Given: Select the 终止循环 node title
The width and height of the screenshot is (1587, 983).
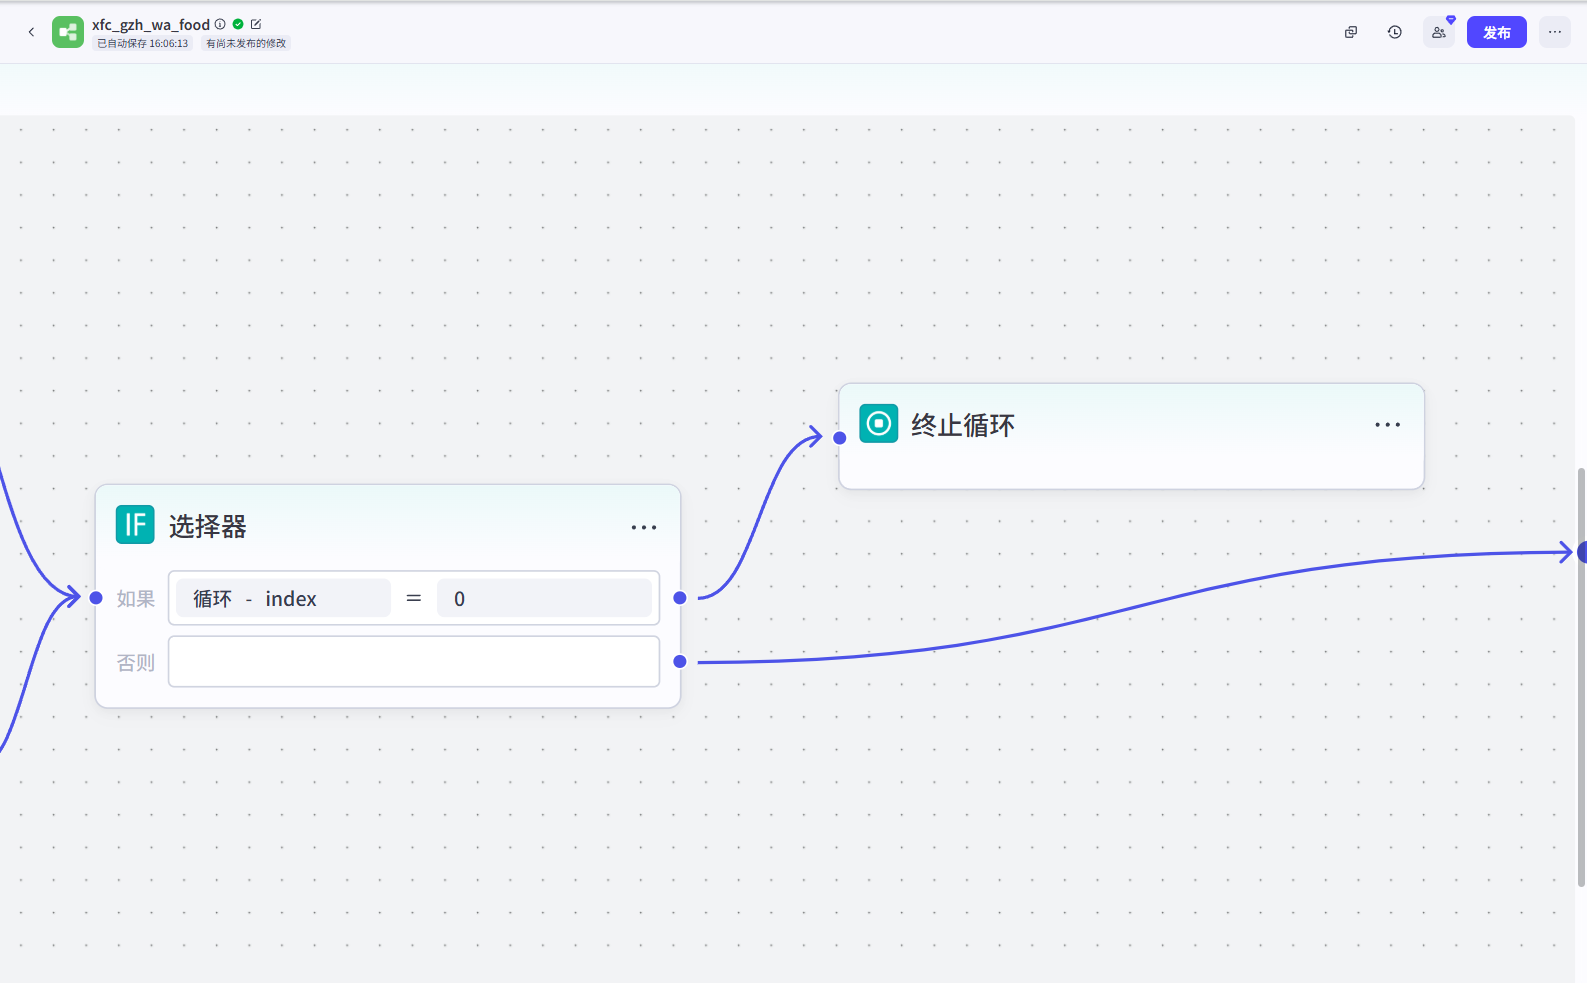Looking at the screenshot, I should tap(963, 425).
